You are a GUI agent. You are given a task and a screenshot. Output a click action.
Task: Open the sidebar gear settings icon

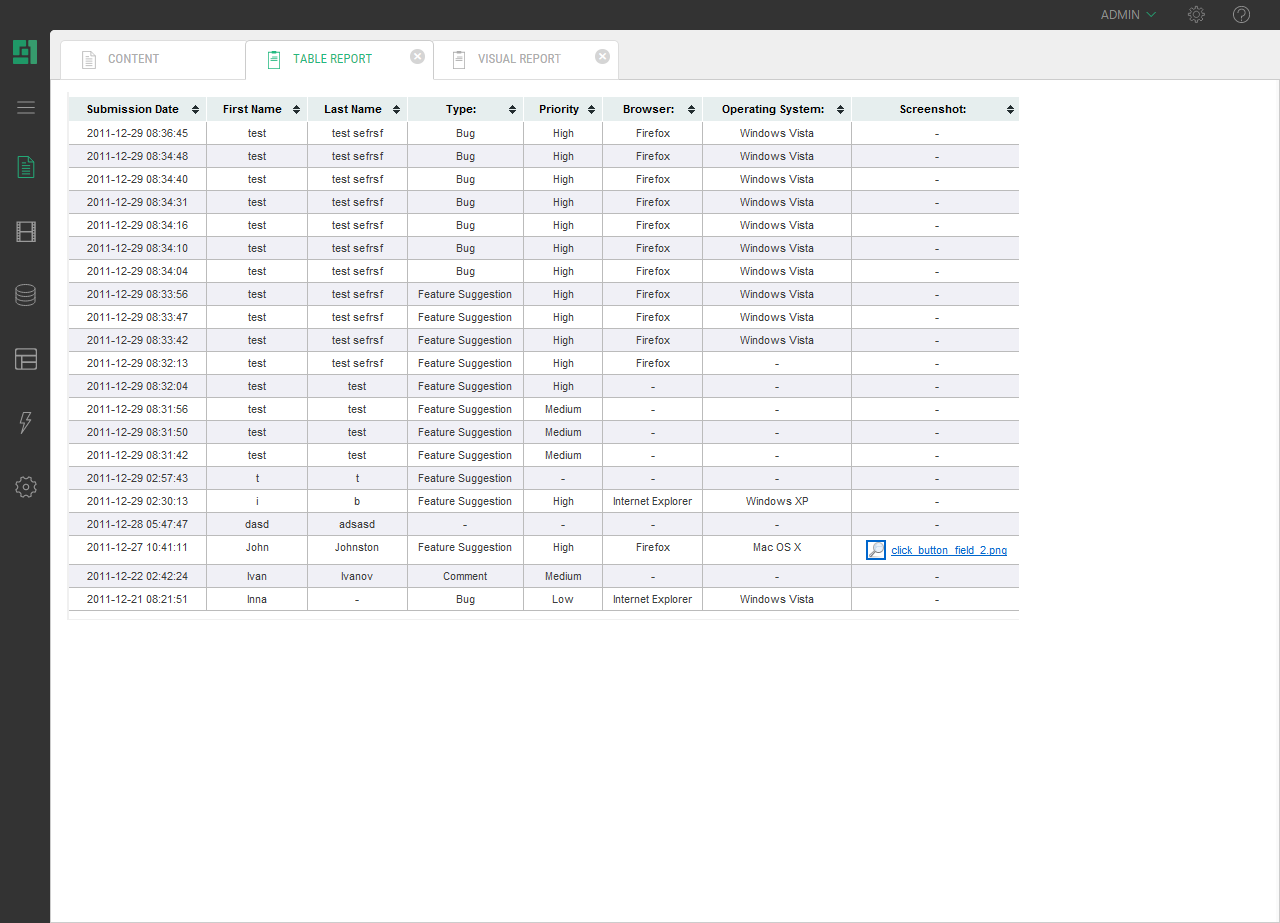tap(26, 487)
